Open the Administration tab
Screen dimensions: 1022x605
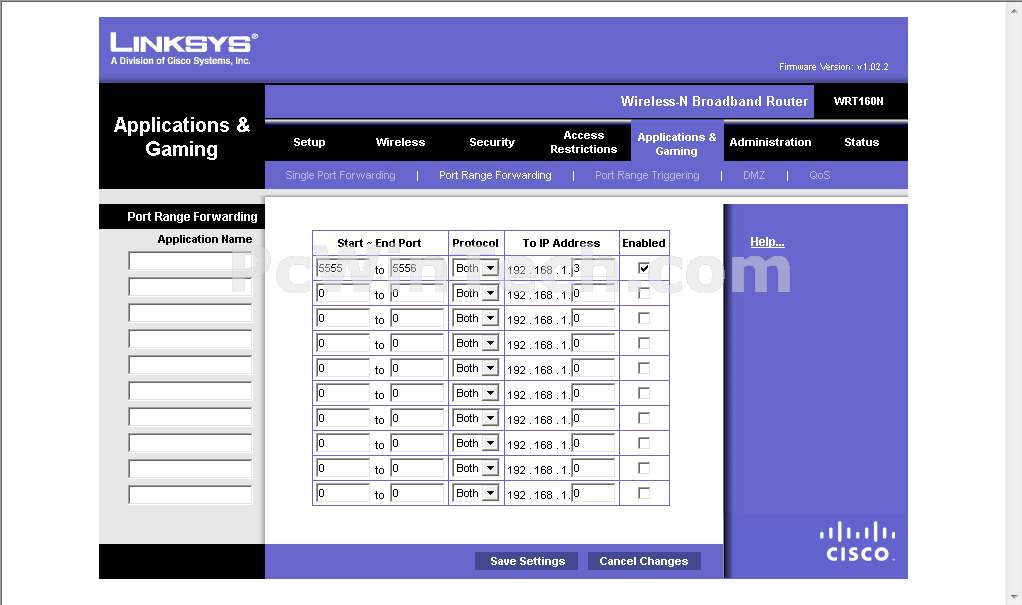tap(770, 142)
